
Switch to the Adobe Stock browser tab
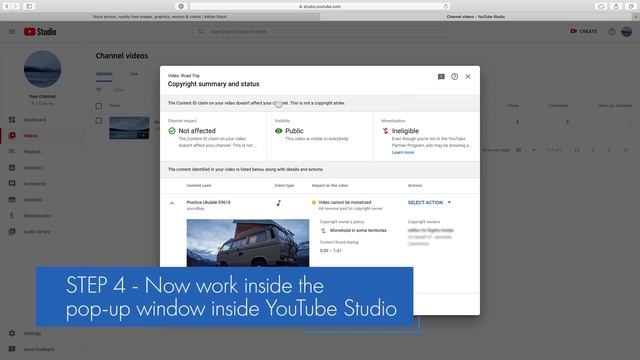tap(160, 17)
